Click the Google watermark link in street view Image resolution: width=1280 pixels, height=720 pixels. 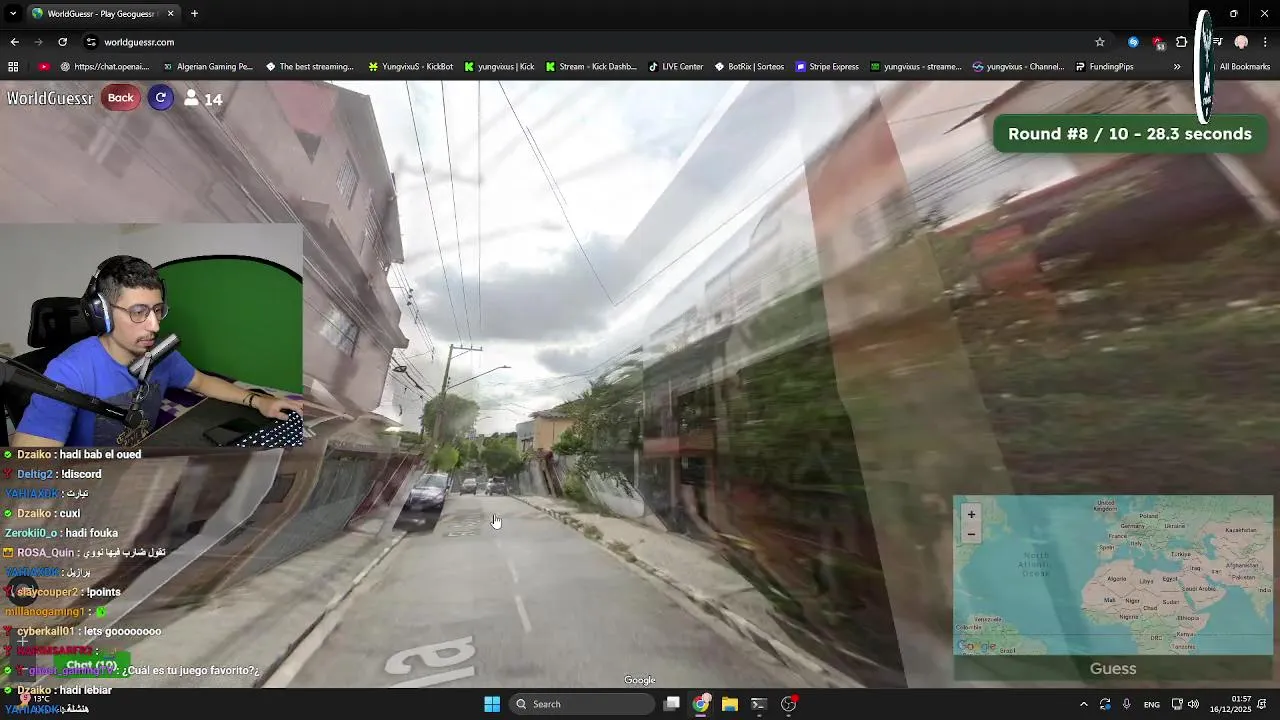[x=640, y=680]
